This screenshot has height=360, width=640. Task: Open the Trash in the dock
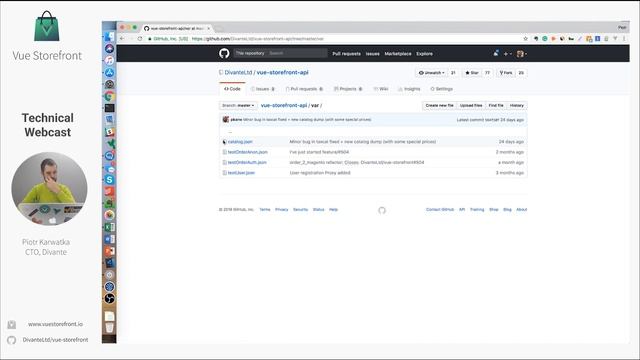109,328
